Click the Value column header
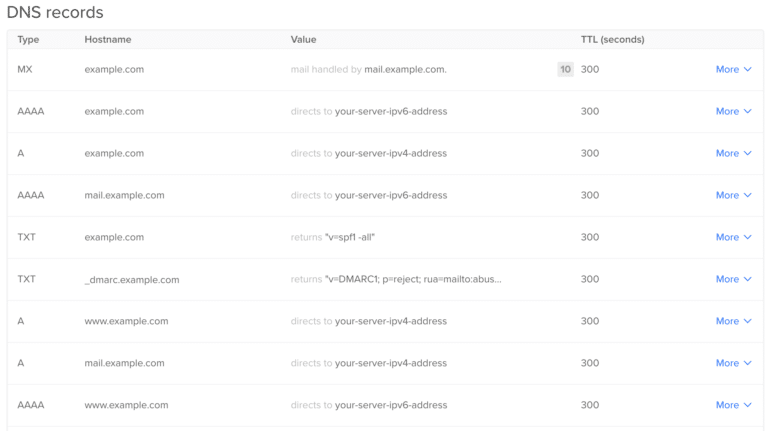Viewport: 768px width, 431px height. coord(303,40)
